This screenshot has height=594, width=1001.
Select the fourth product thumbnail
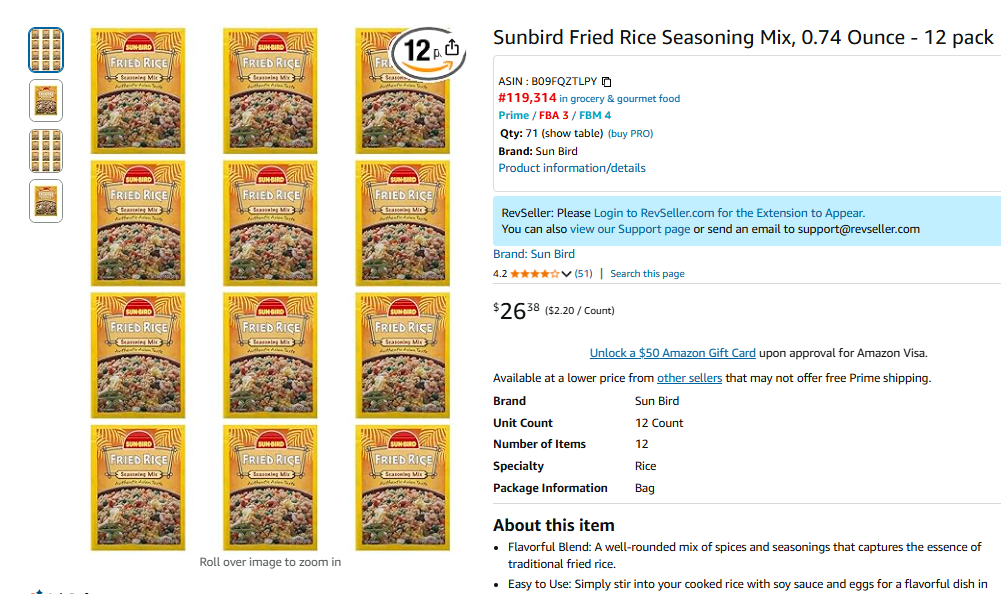[x=46, y=200]
